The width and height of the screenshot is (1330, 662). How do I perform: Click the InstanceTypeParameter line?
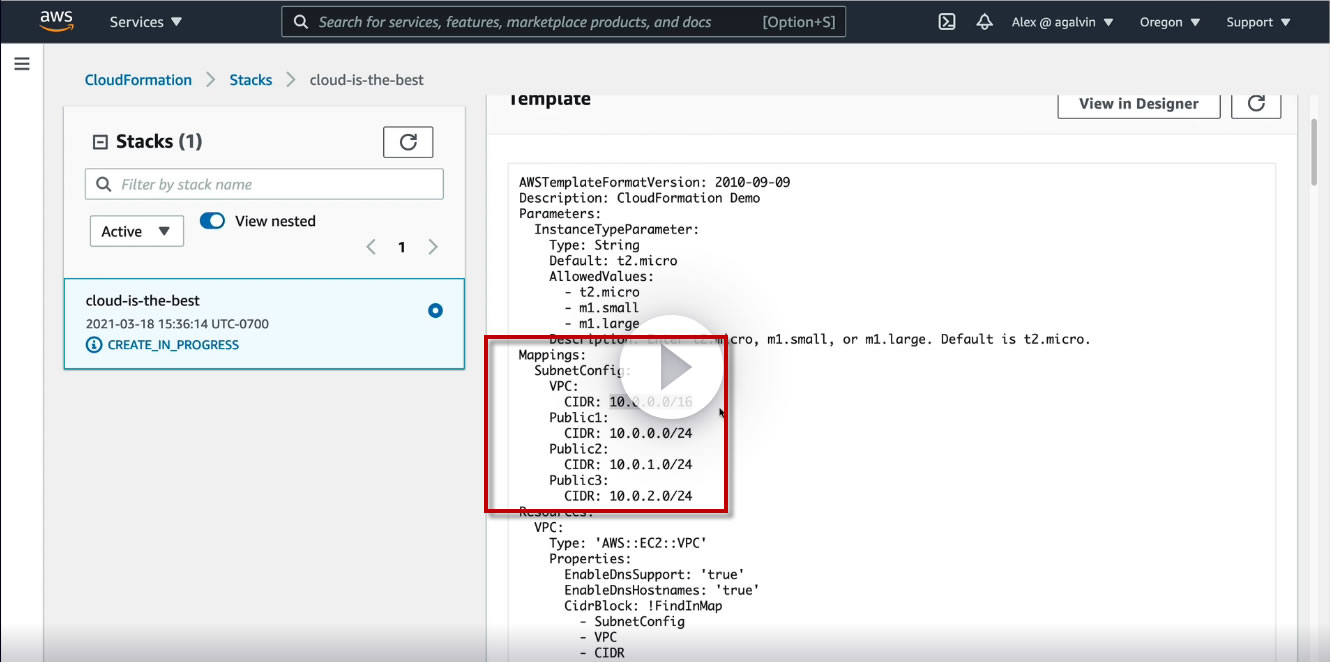[617, 229]
